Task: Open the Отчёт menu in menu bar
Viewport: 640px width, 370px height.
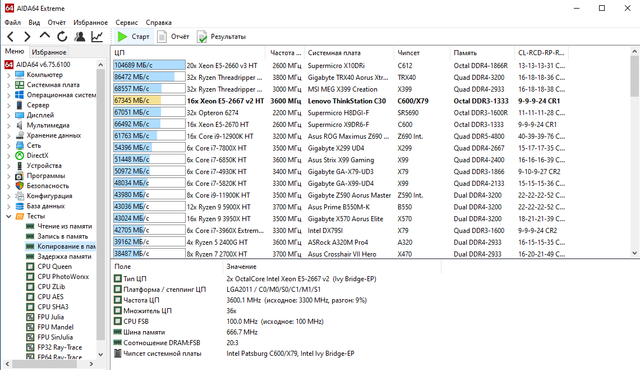Action: coord(57,22)
